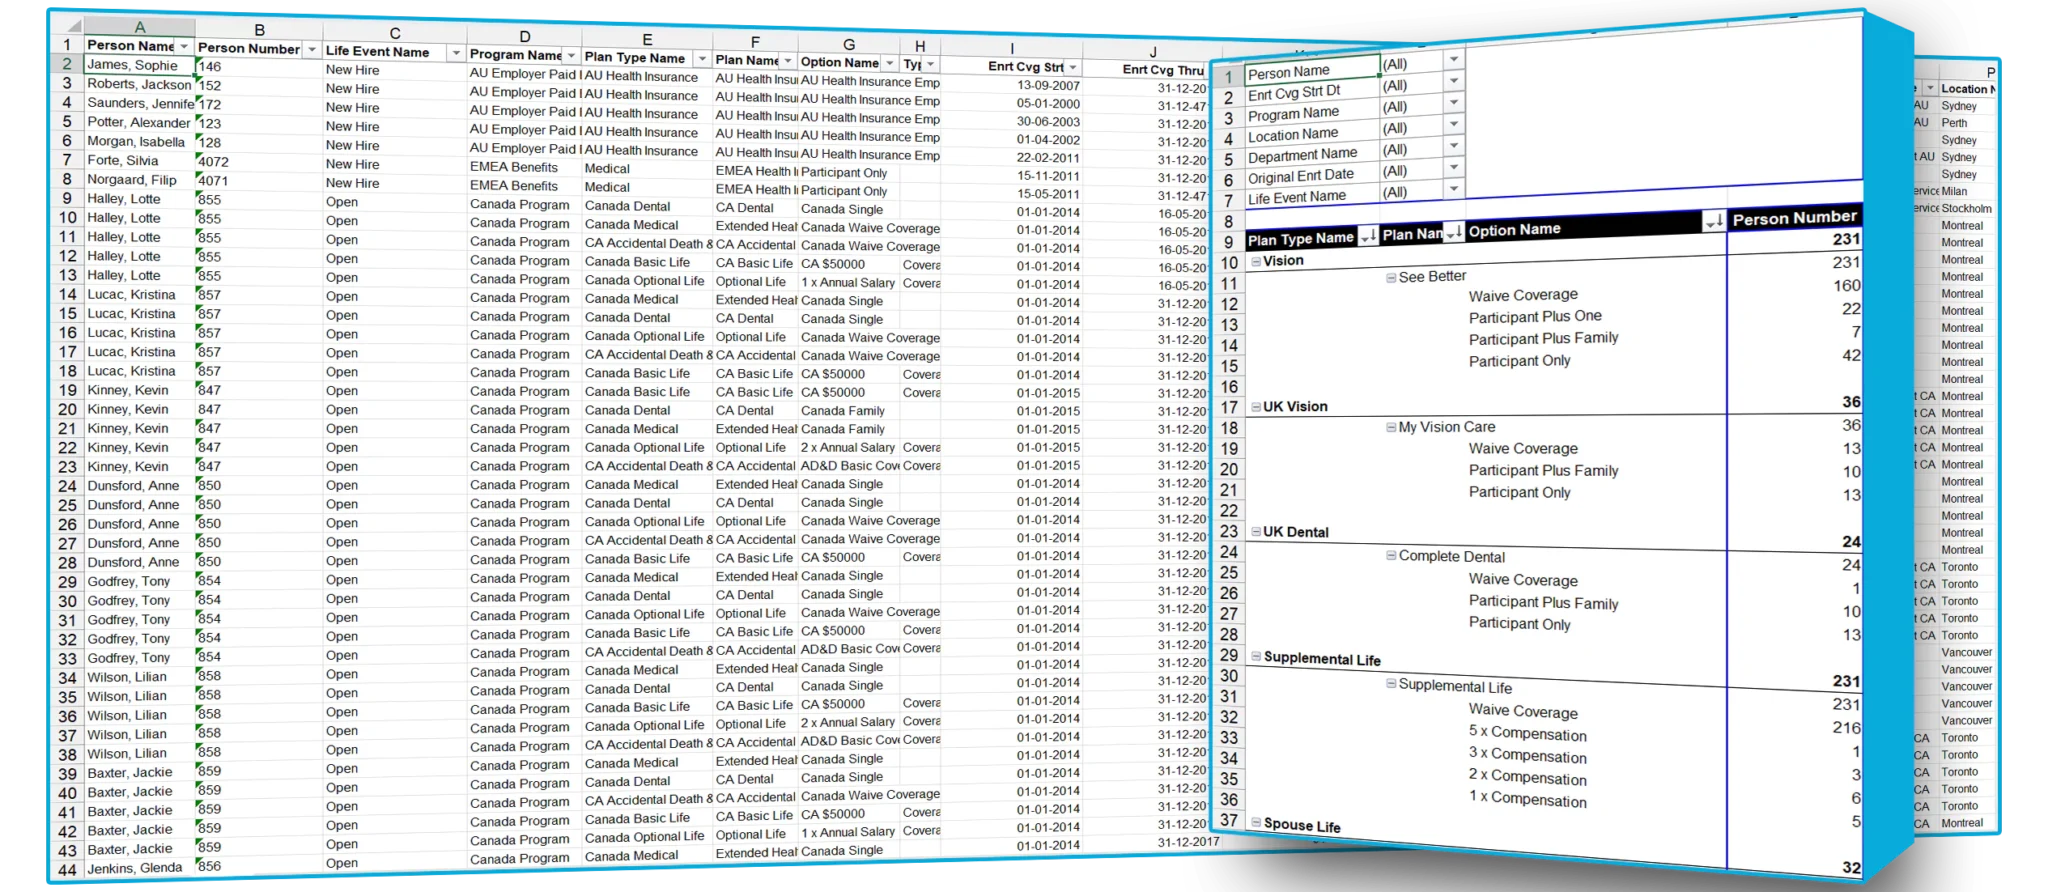Select column A header
The height and width of the screenshot is (892, 2048).
coord(139,27)
